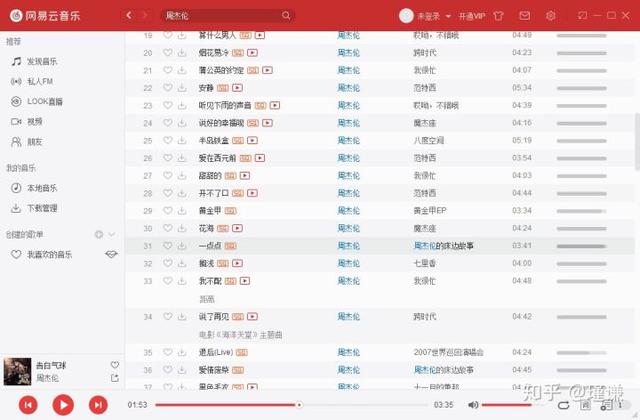
Task: Select song title 花海
Action: 206,228
